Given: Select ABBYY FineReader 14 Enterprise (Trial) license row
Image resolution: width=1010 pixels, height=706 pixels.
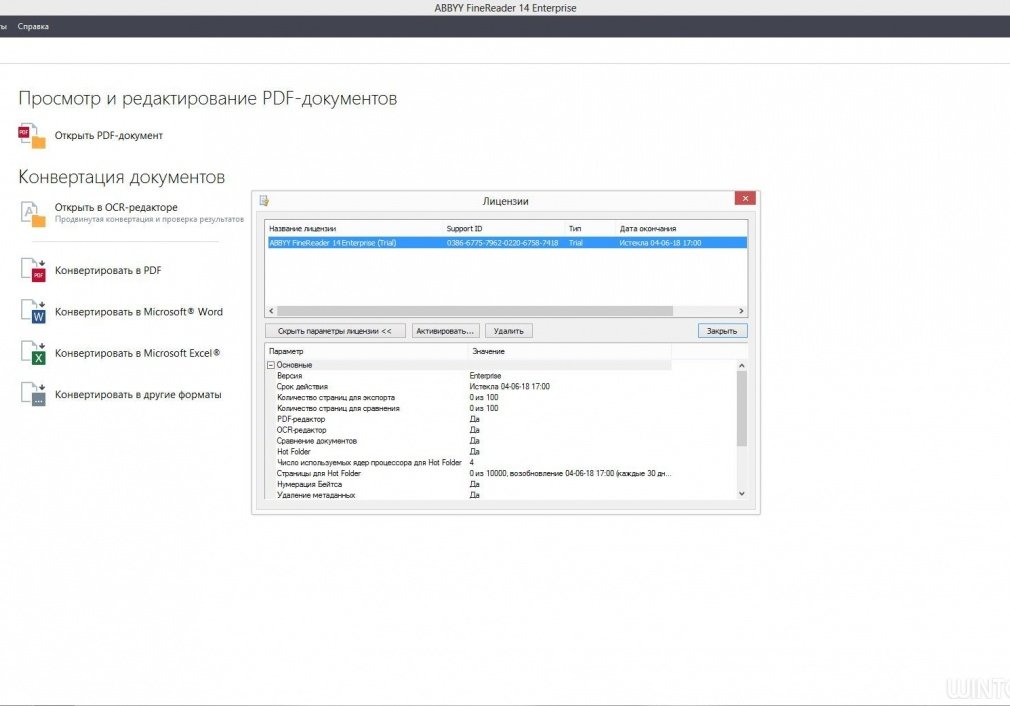Looking at the screenshot, I should [506, 243].
